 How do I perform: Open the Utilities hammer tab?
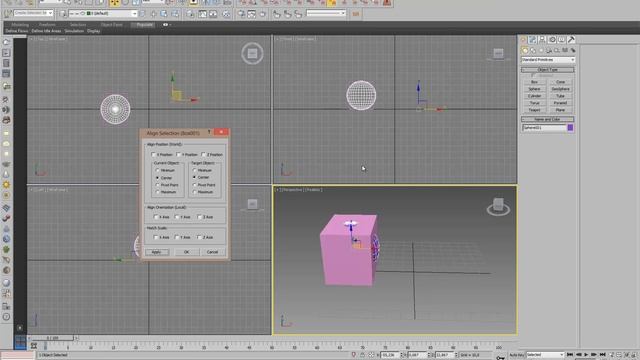571,40
